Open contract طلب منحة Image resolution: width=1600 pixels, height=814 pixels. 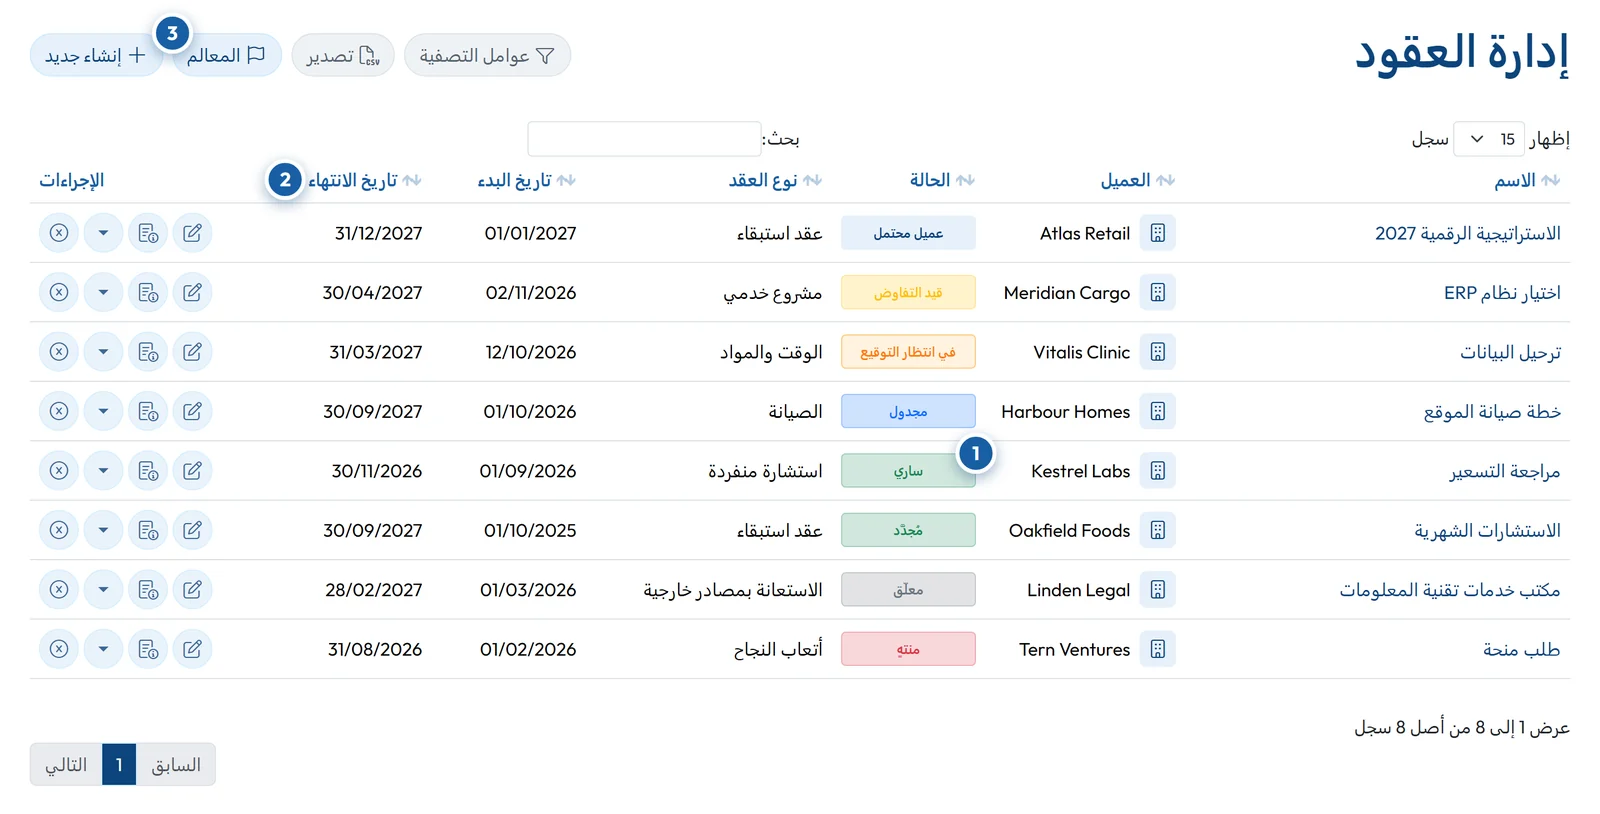click(1522, 649)
